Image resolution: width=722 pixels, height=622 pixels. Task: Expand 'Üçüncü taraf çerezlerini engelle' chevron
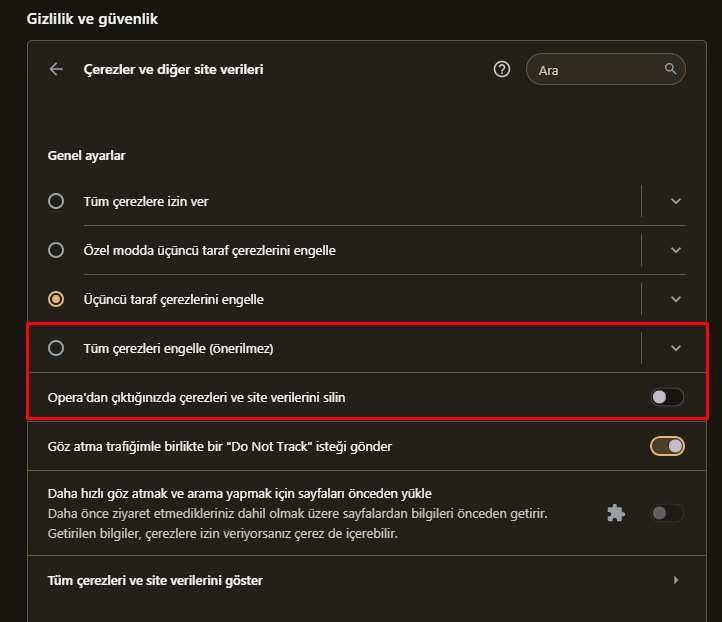(676, 299)
